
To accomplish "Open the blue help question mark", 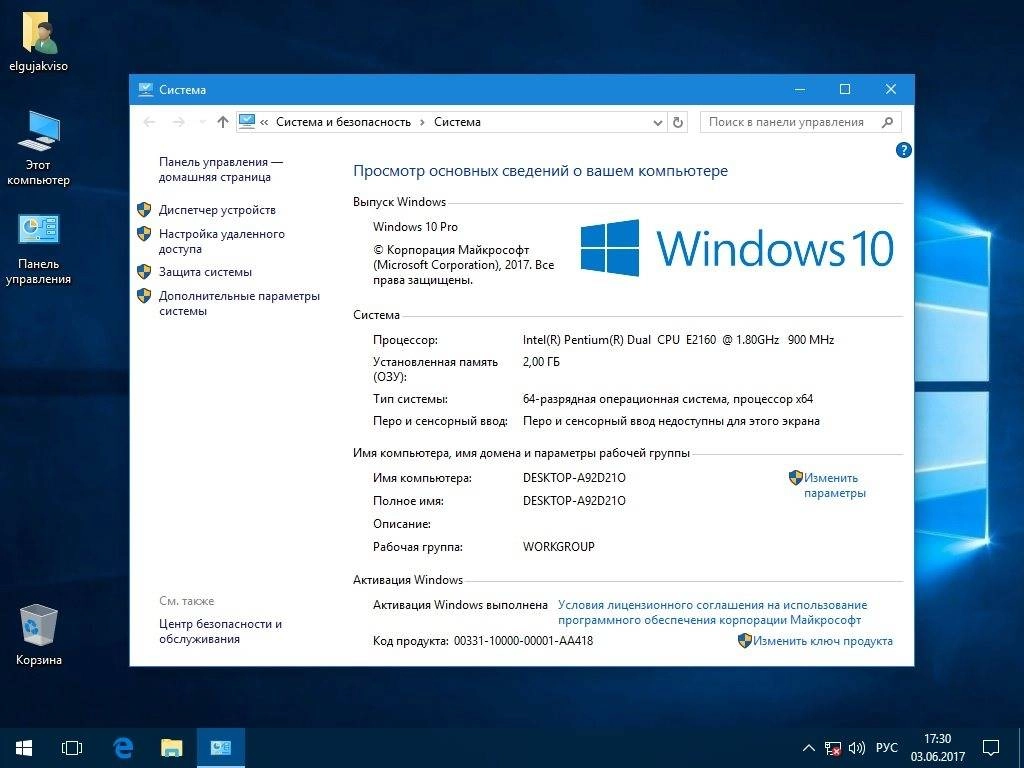I will click(903, 150).
